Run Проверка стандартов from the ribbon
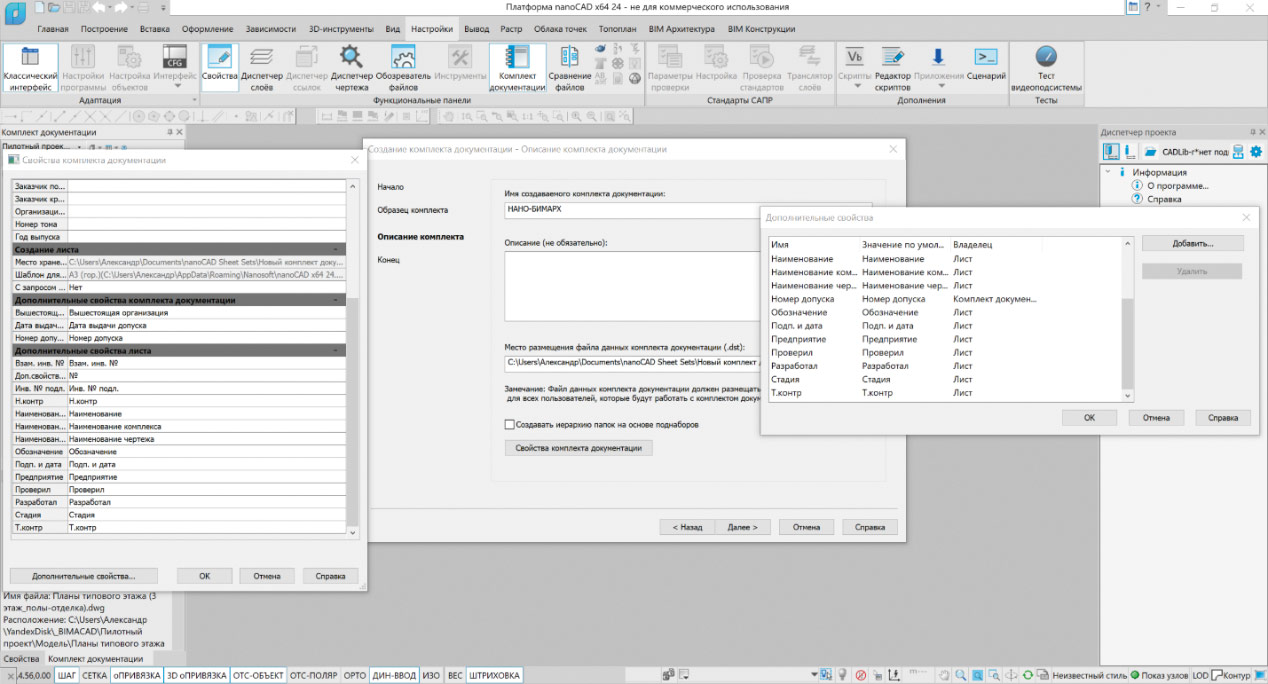1268x684 pixels. [763, 68]
